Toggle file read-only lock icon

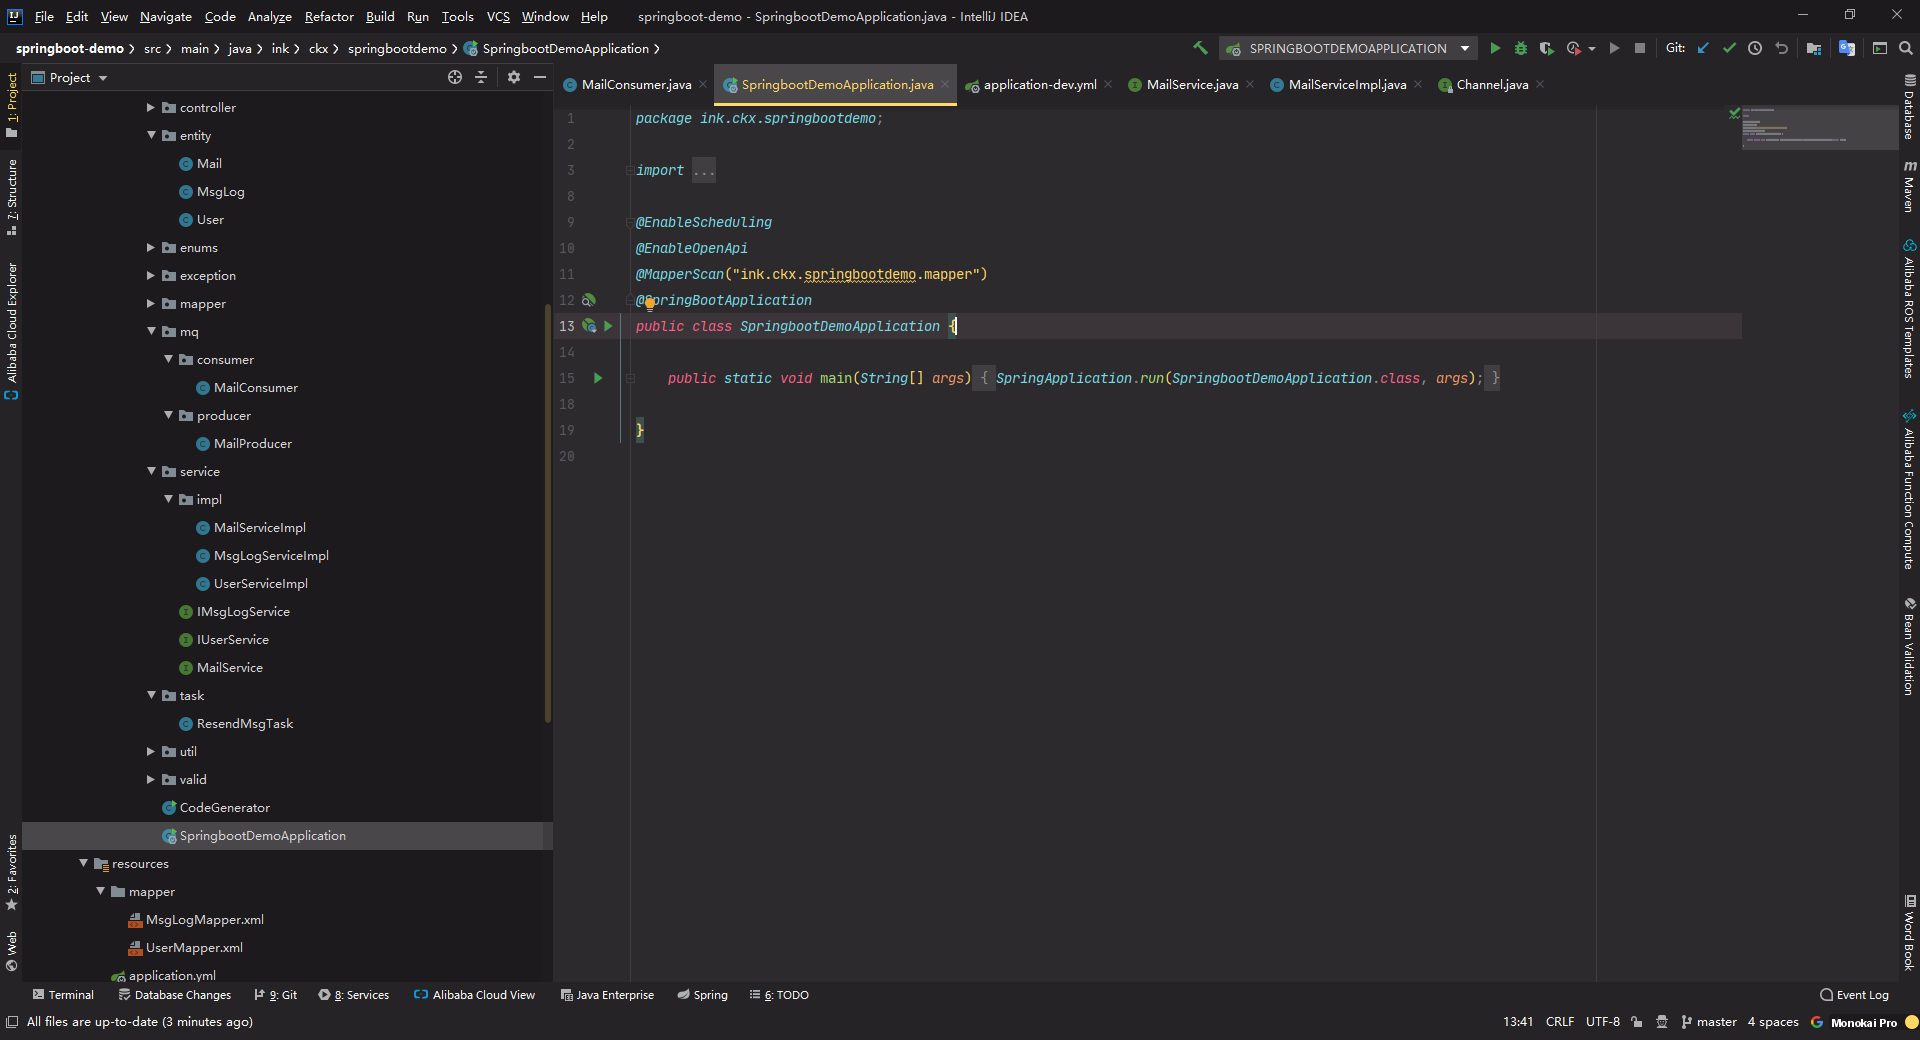tap(1636, 1022)
